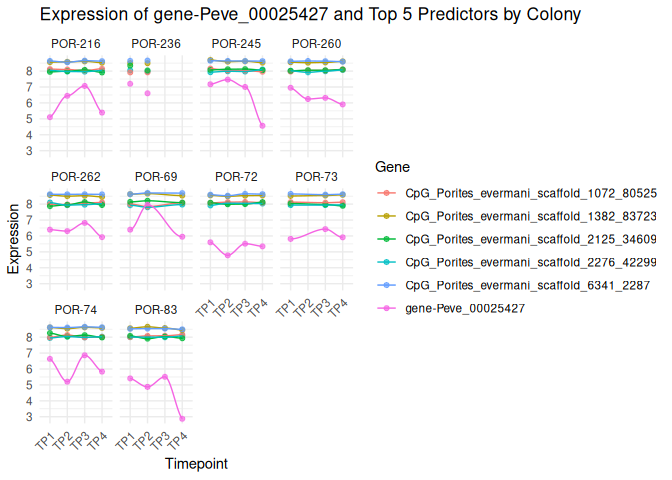Click the gene-Peve_00025427 legend label text
The image size is (672, 480).
pos(465,308)
